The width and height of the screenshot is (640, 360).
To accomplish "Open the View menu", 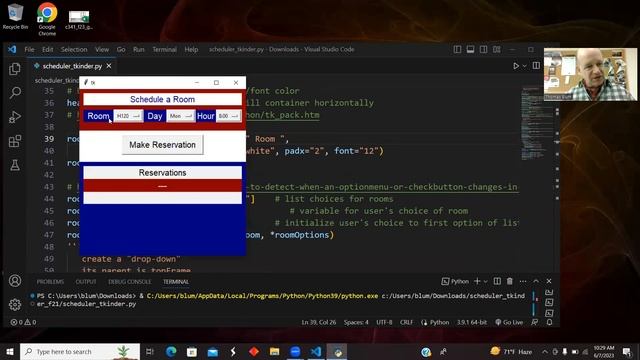I will coord(102,49).
